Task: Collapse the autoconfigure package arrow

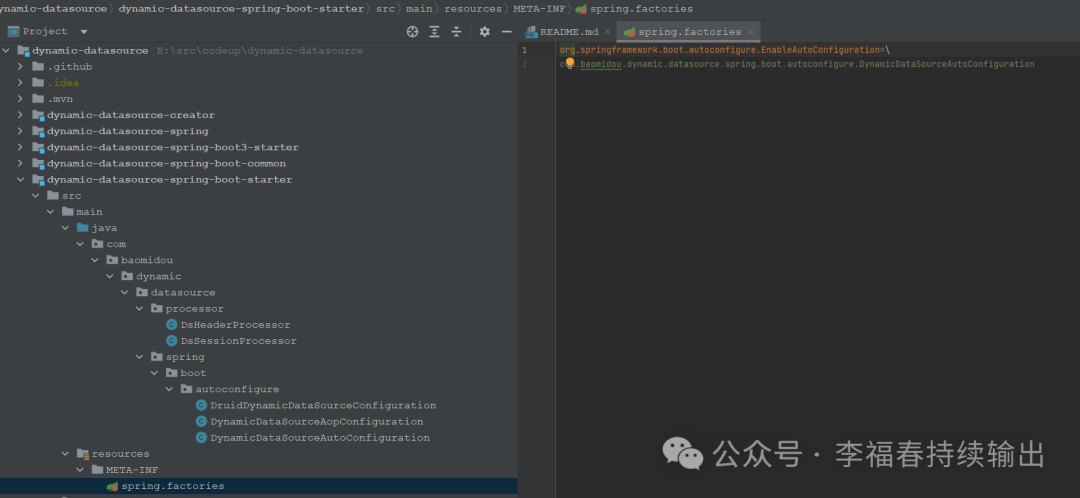Action: [169, 389]
